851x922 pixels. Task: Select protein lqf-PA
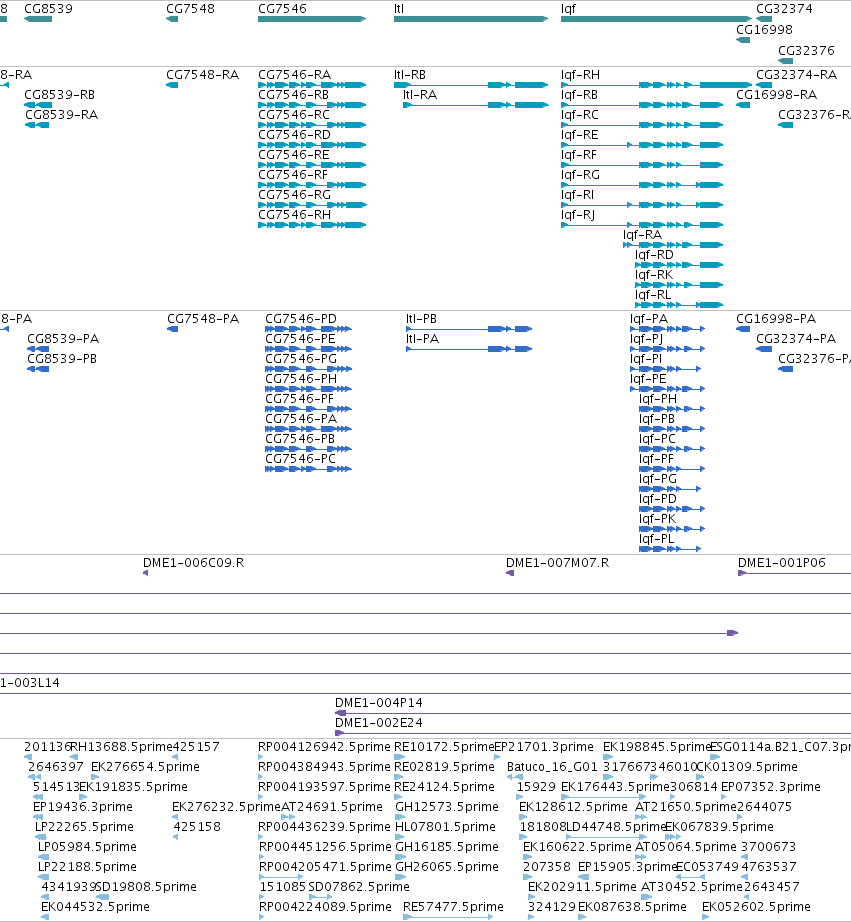[x=649, y=319]
